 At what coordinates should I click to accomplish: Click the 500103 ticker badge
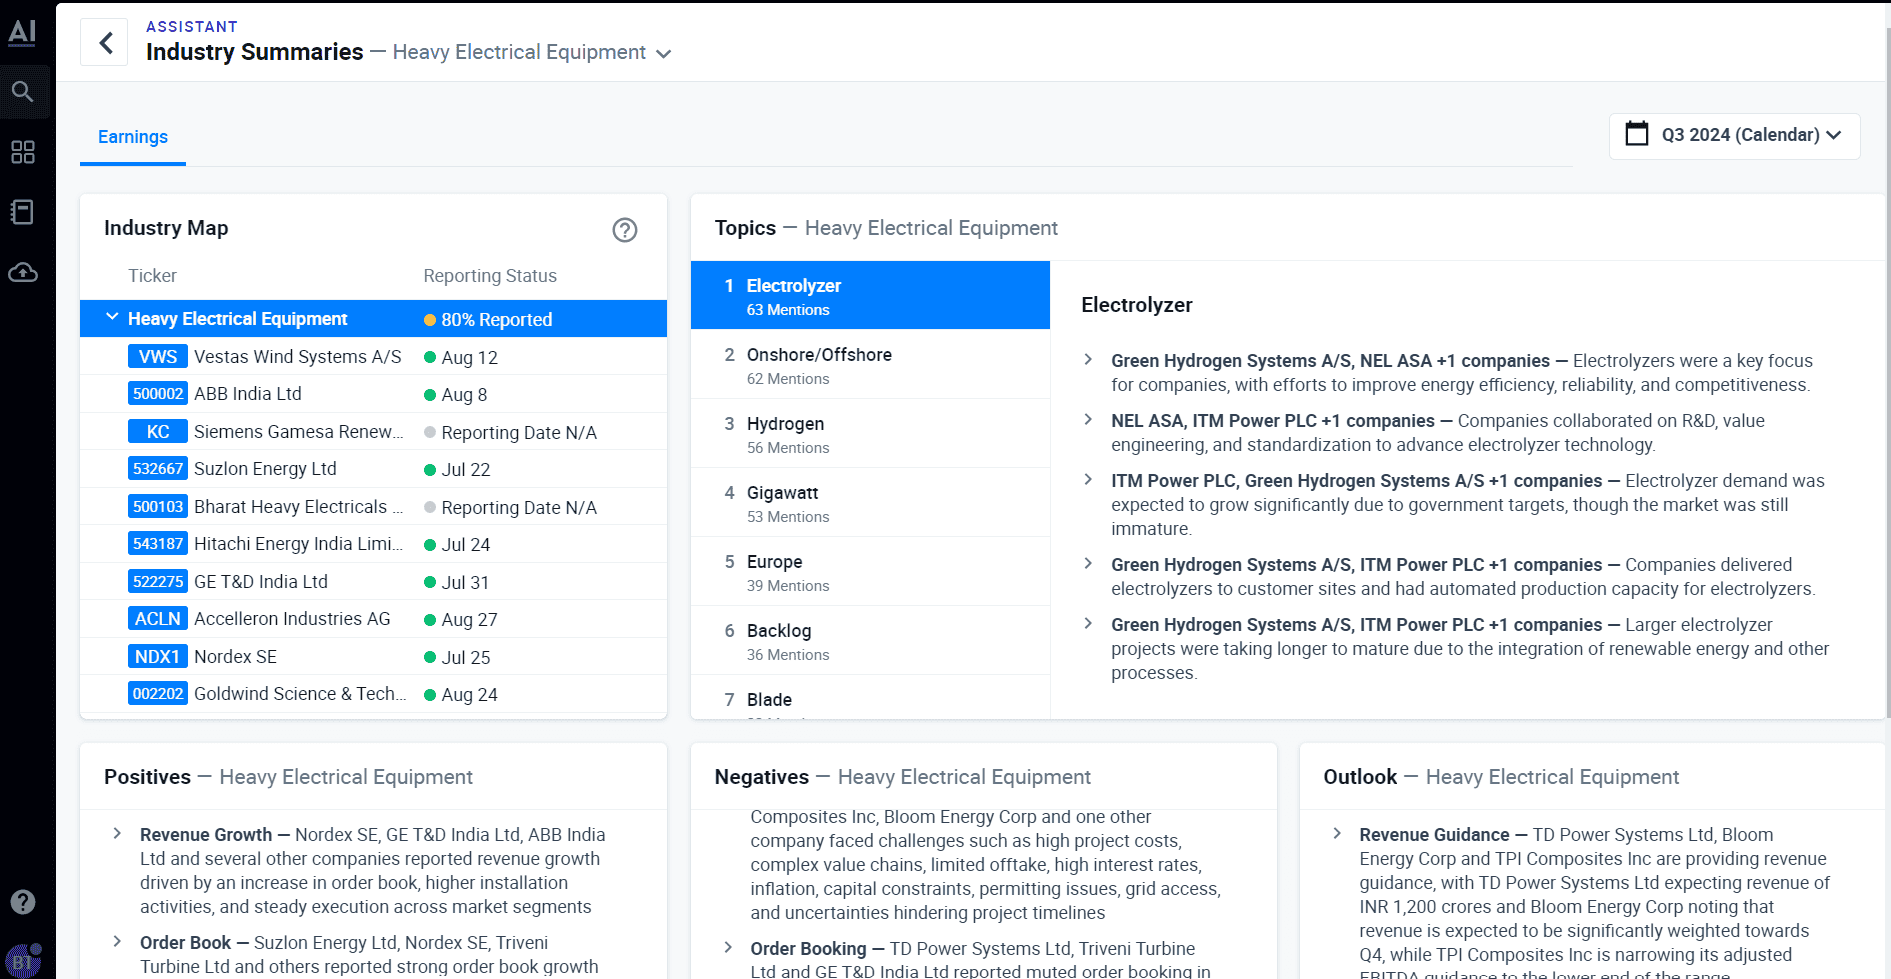pyautogui.click(x=158, y=507)
